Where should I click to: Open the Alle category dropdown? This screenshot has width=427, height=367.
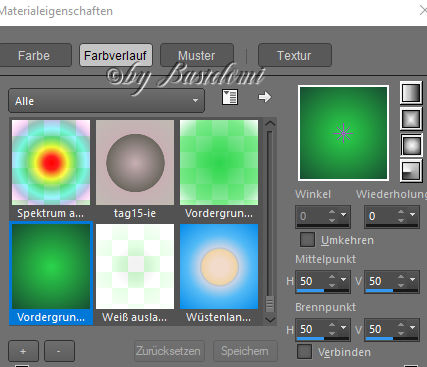click(x=106, y=101)
